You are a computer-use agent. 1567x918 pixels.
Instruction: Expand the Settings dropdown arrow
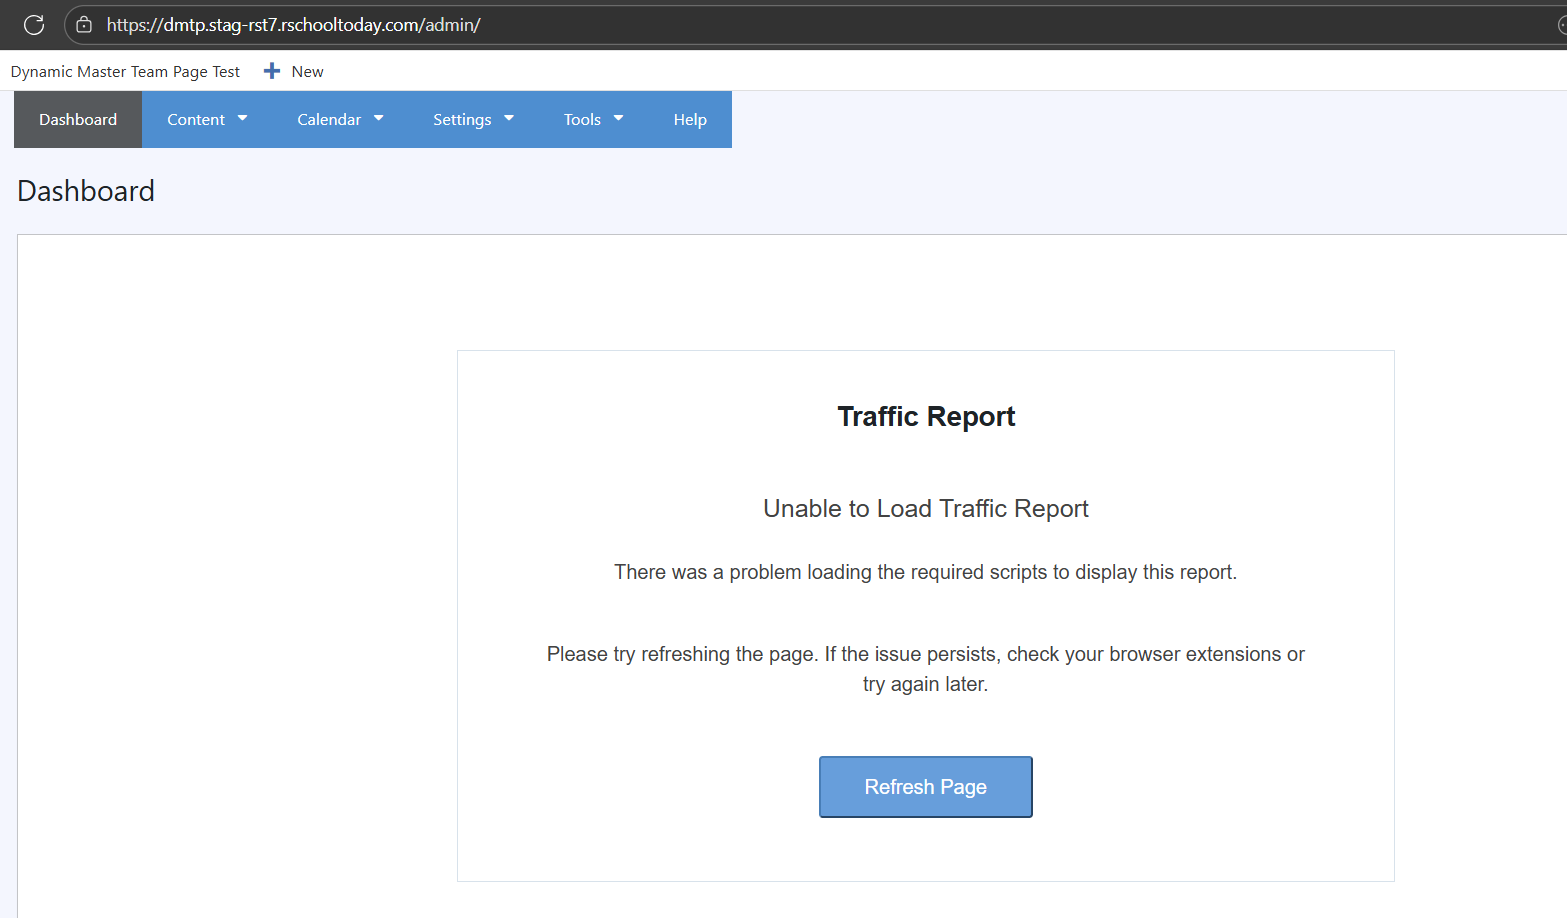pyautogui.click(x=509, y=118)
